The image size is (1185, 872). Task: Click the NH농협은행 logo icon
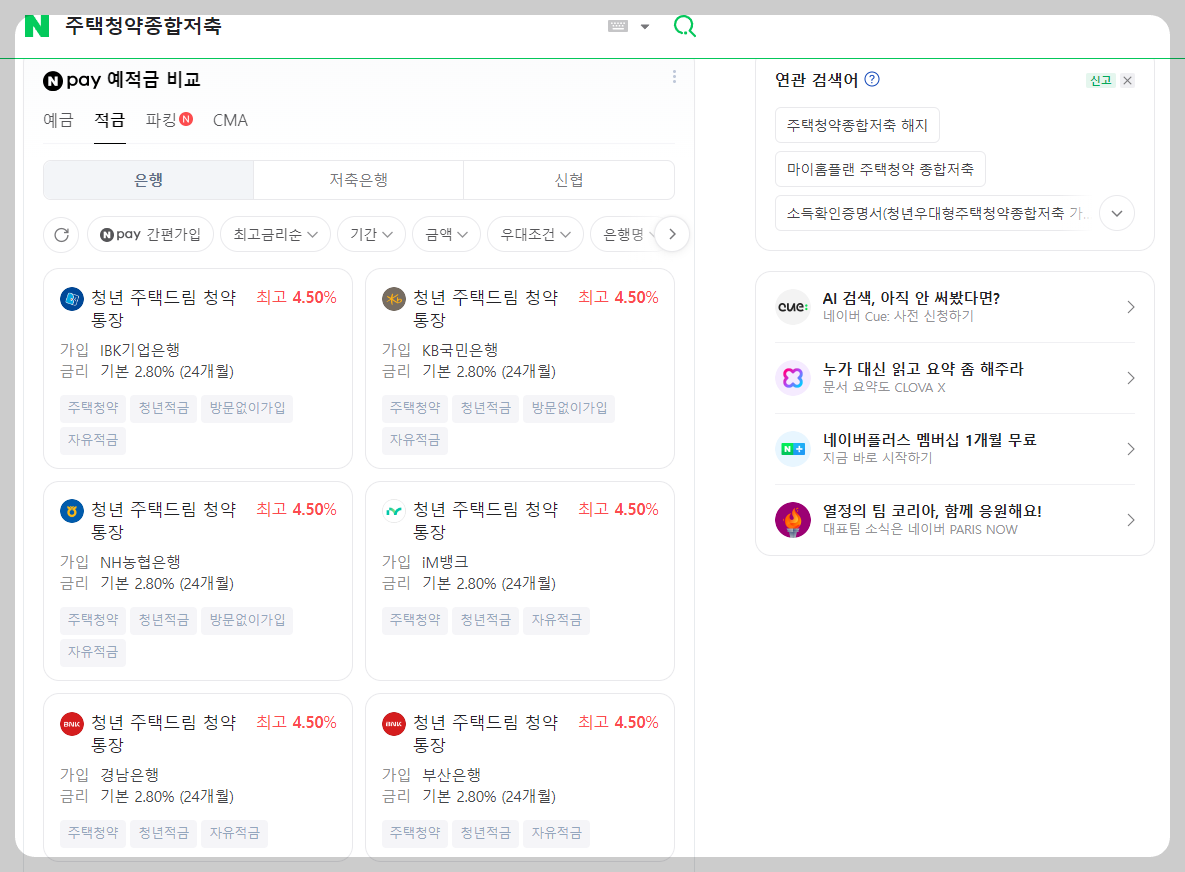click(72, 512)
